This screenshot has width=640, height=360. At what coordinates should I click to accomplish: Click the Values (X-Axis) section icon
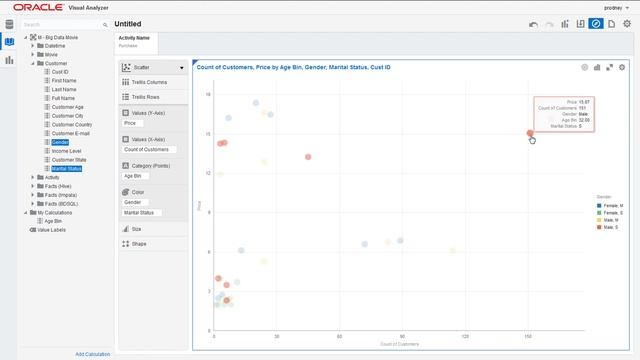point(125,139)
